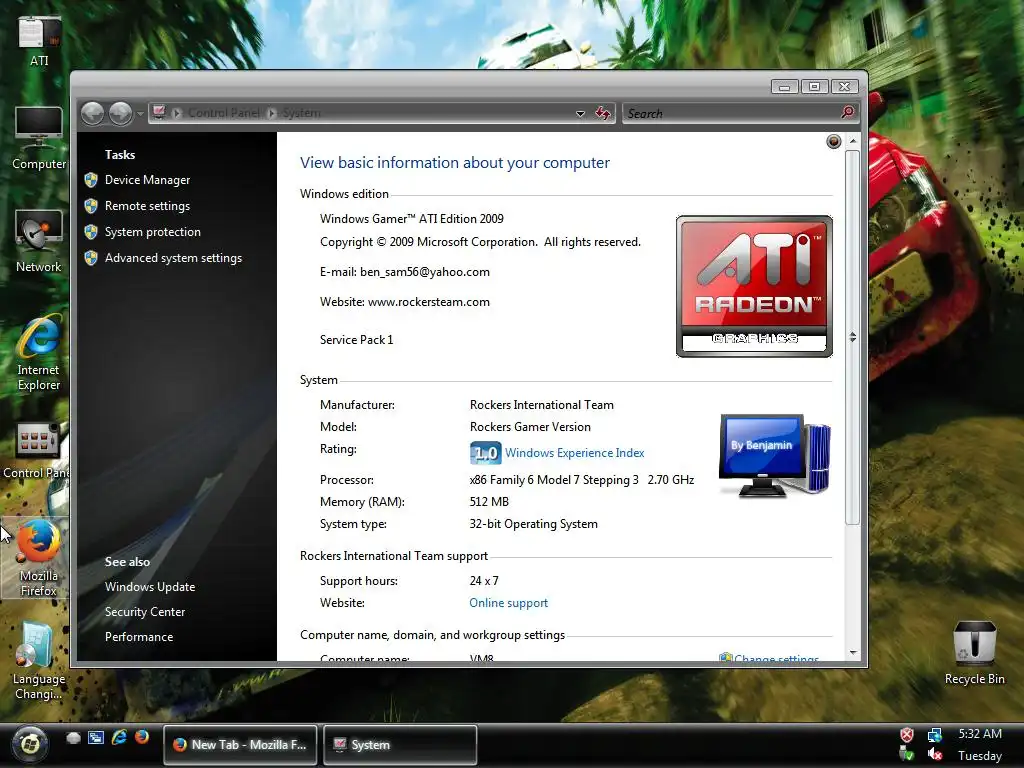
Task: Open Device Manager task
Action: tap(148, 180)
